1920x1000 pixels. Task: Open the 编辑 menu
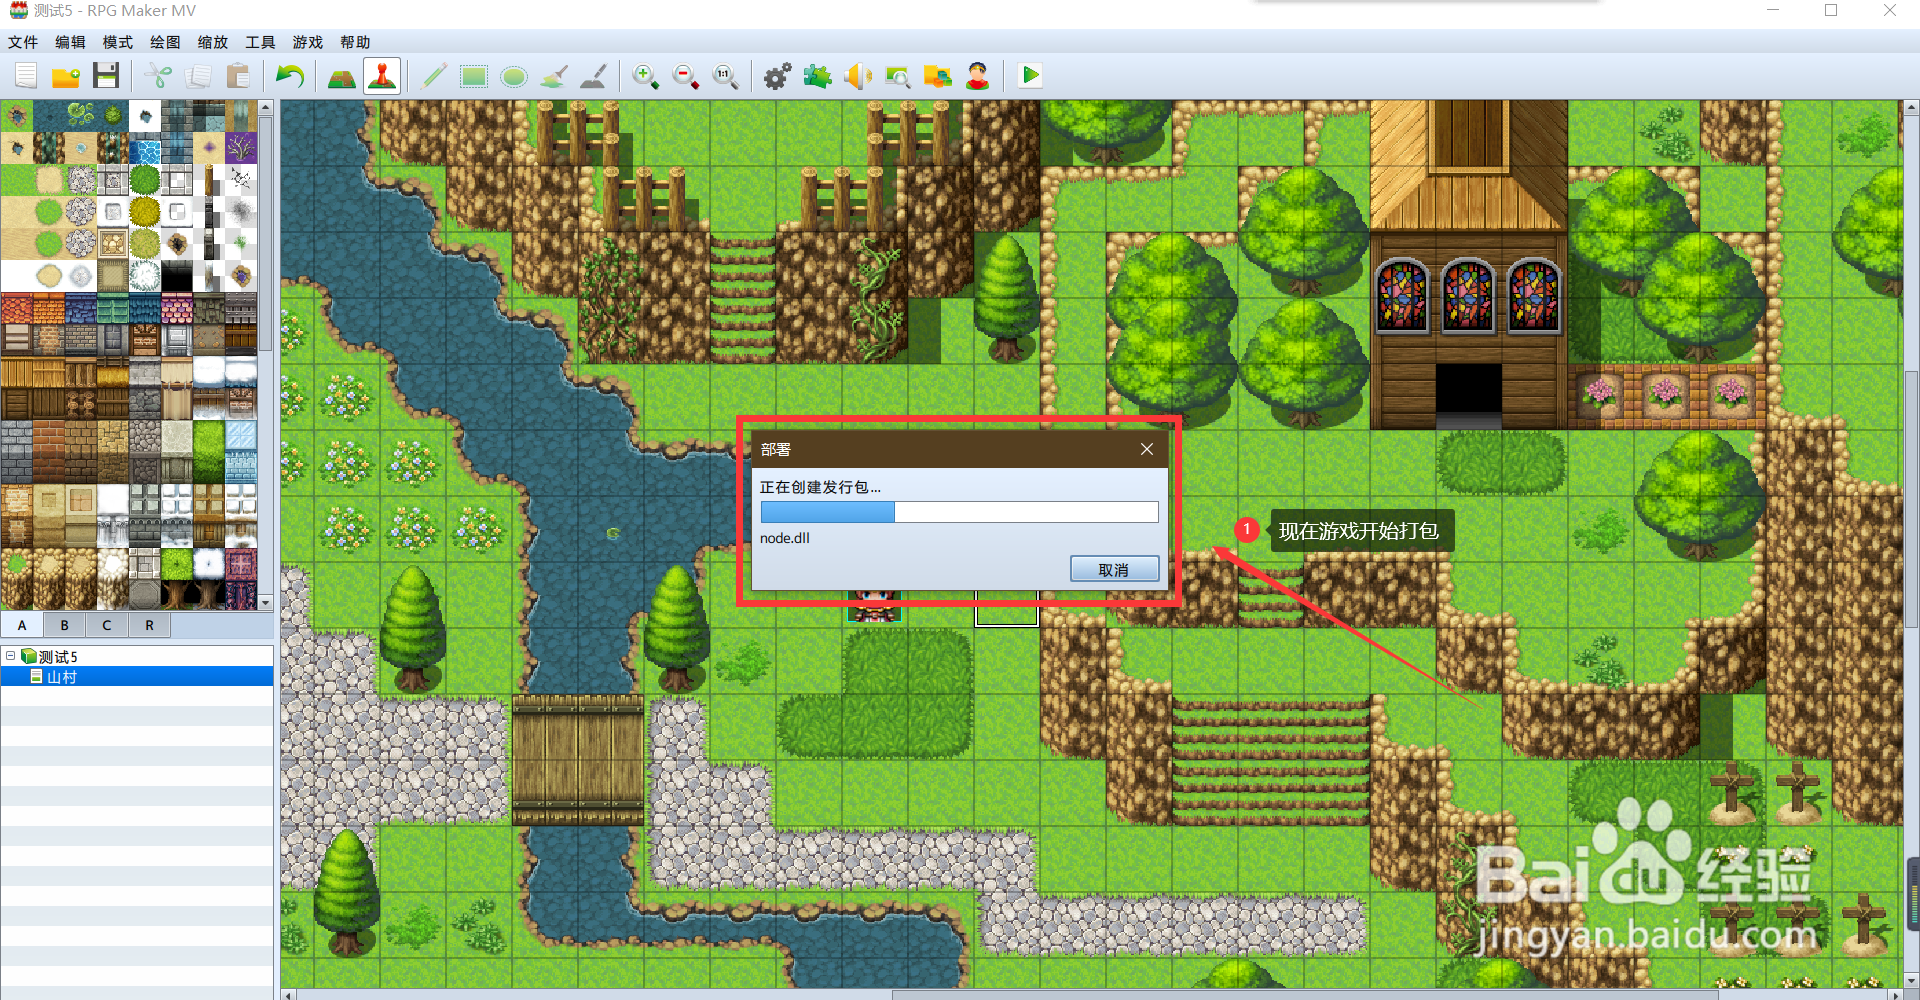[x=70, y=42]
